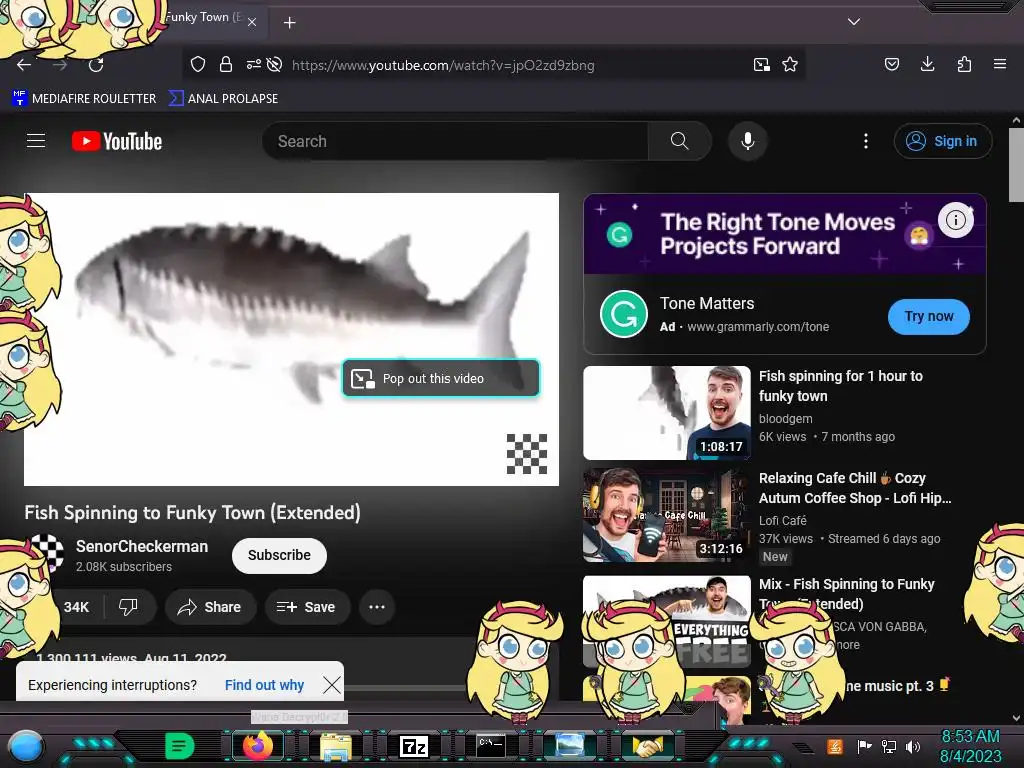The height and width of the screenshot is (768, 1024).
Task: Subscribe to SenorCheckerman
Action: pyautogui.click(x=279, y=555)
